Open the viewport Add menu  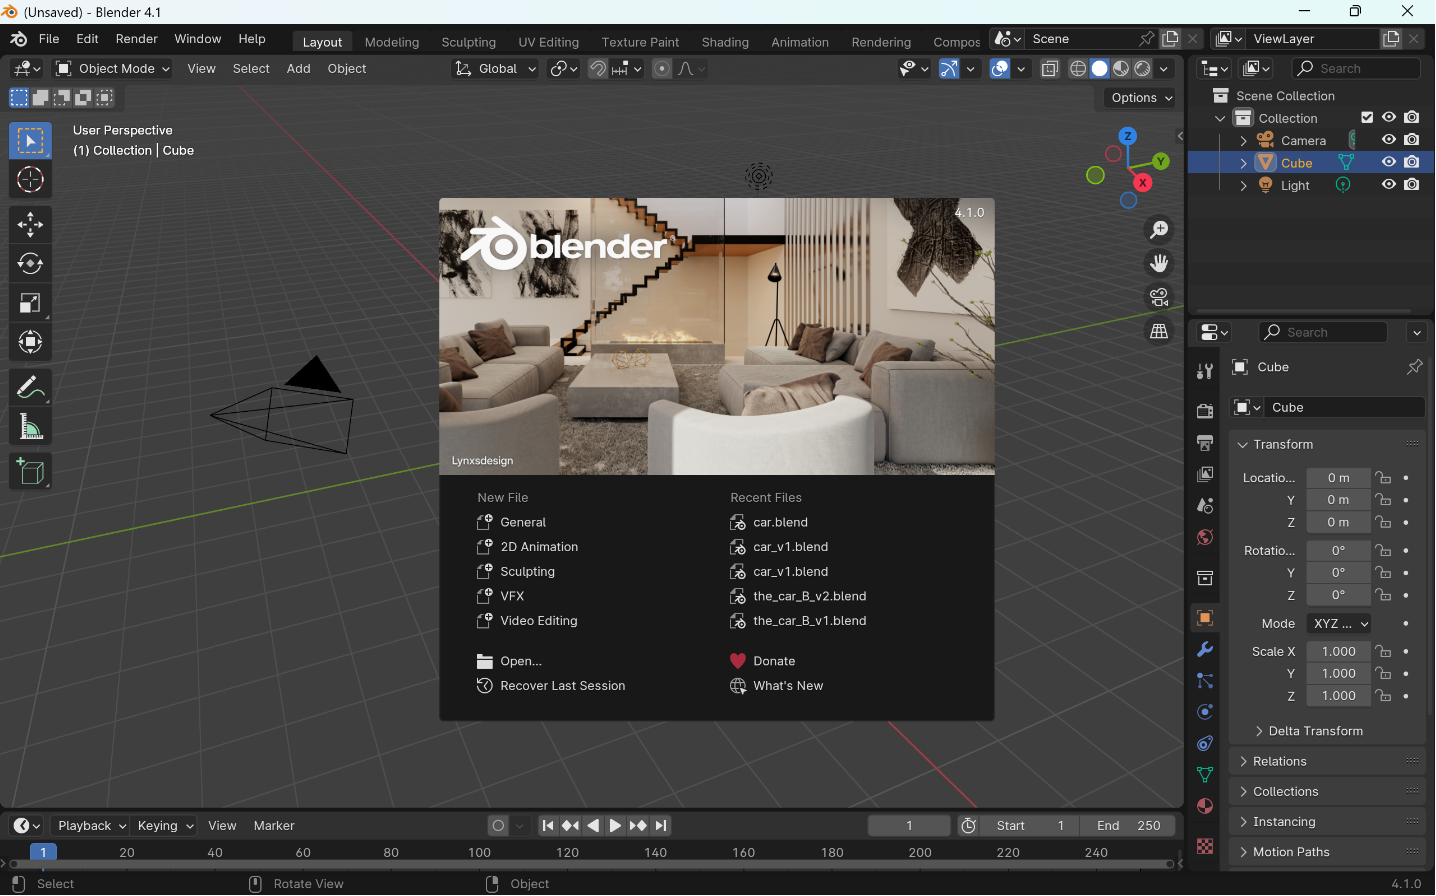(x=298, y=69)
